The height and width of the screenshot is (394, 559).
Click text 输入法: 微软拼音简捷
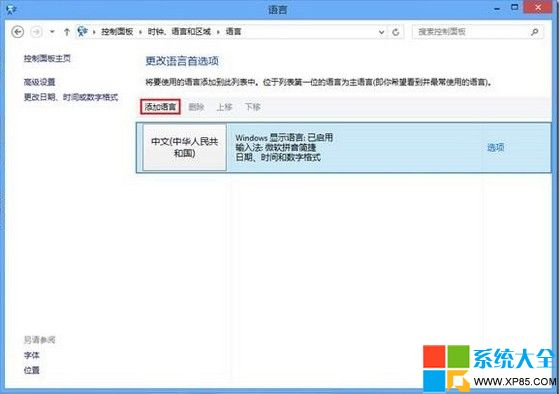275,147
